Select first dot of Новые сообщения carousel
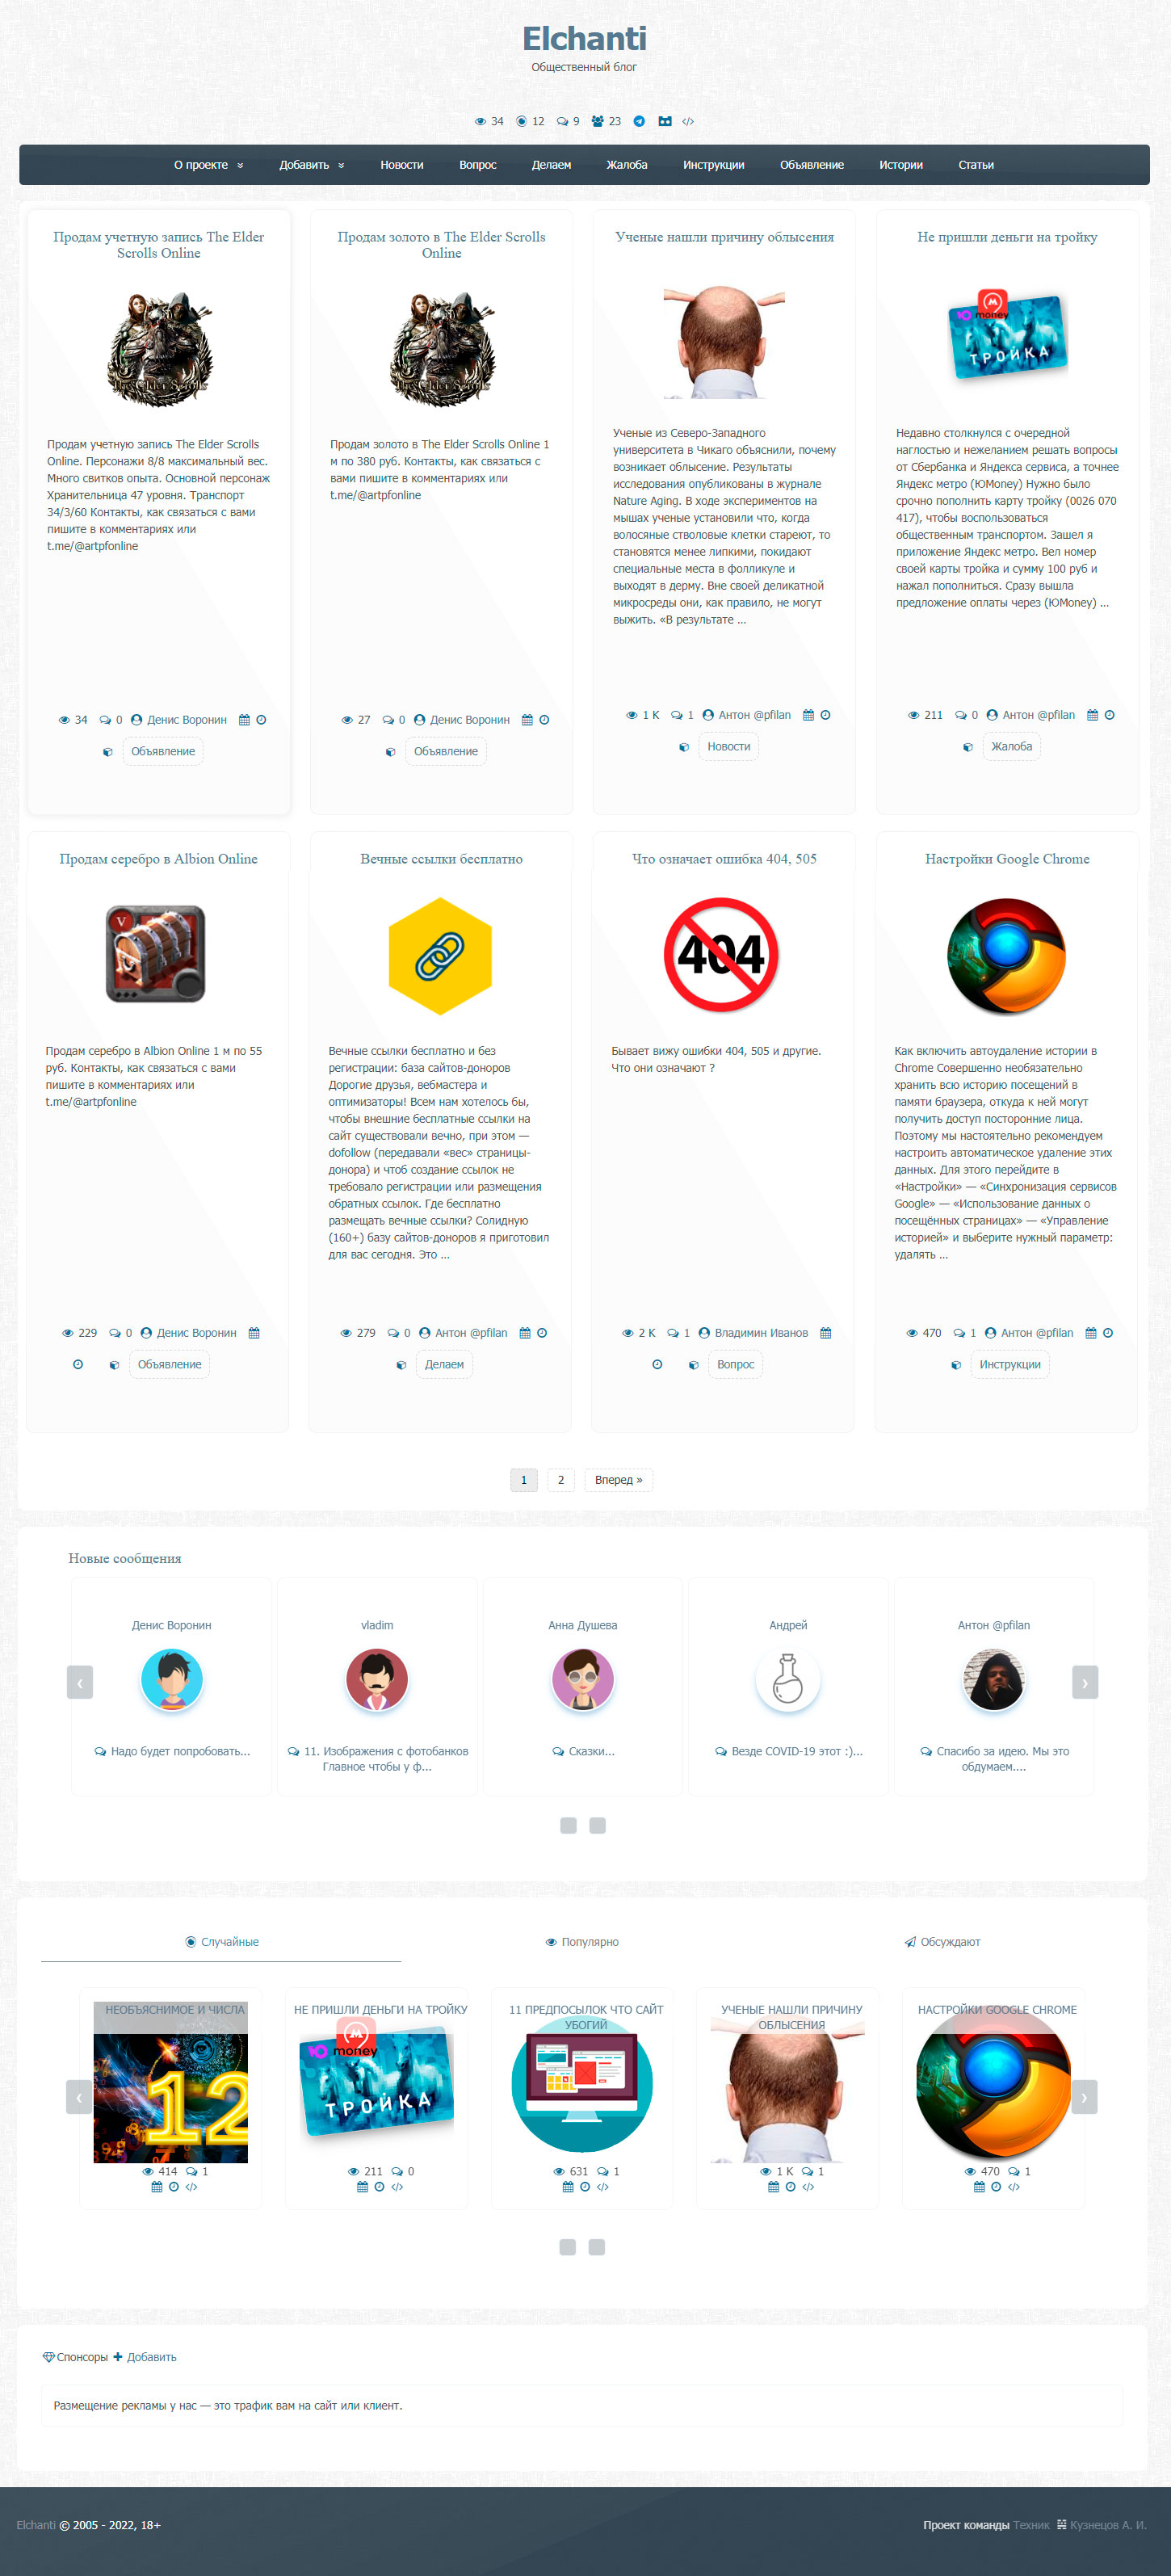 [568, 1826]
